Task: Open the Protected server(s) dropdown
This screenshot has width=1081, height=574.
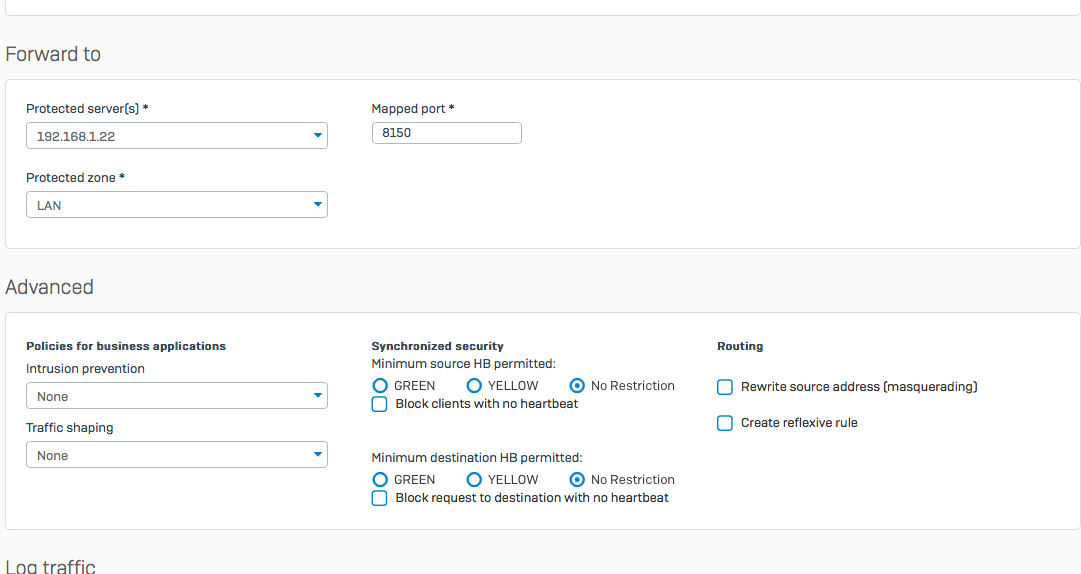Action: 176,135
